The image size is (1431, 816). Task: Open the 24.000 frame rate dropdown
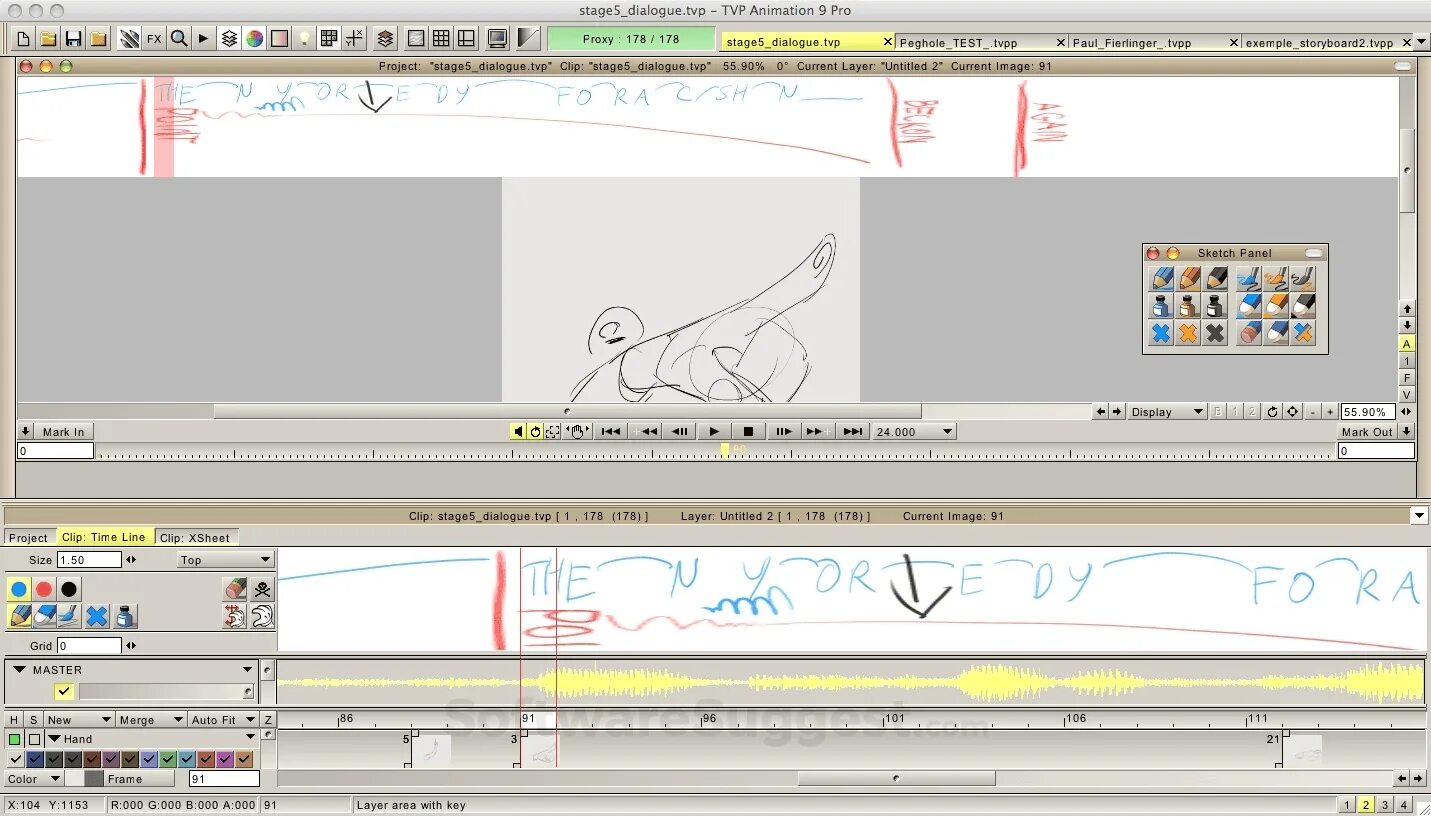tap(914, 432)
